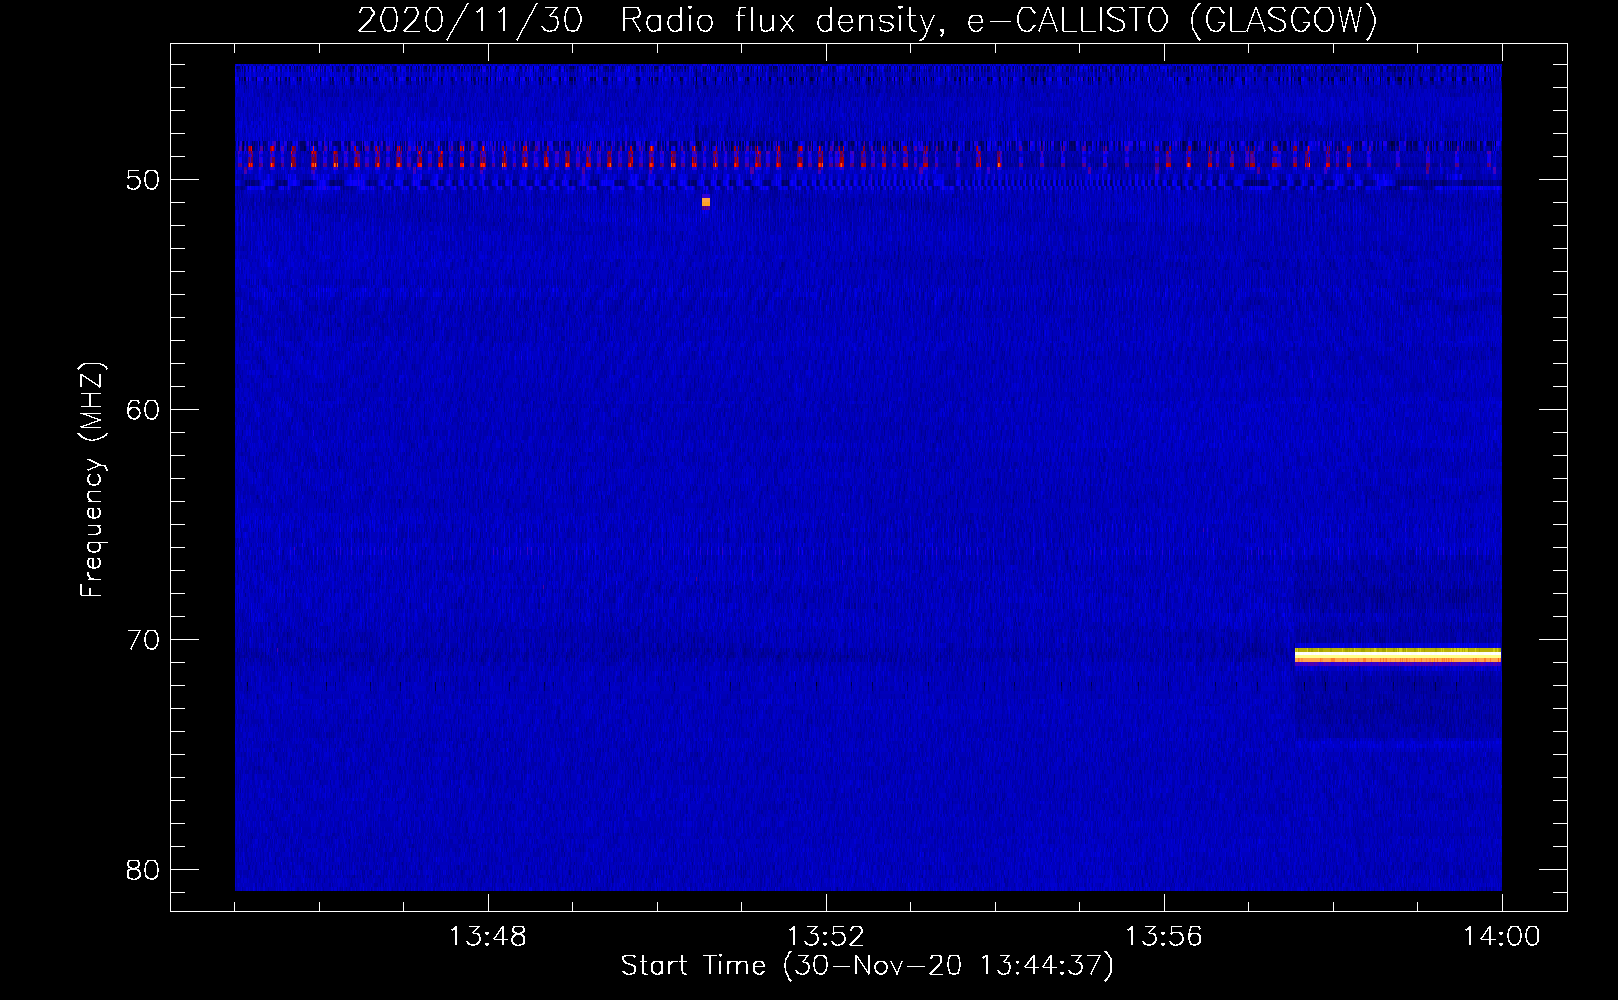The width and height of the screenshot is (1618, 1000).
Task: Click the 'Frequency (MHZ)' axis title
Action: pyautogui.click(x=92, y=480)
